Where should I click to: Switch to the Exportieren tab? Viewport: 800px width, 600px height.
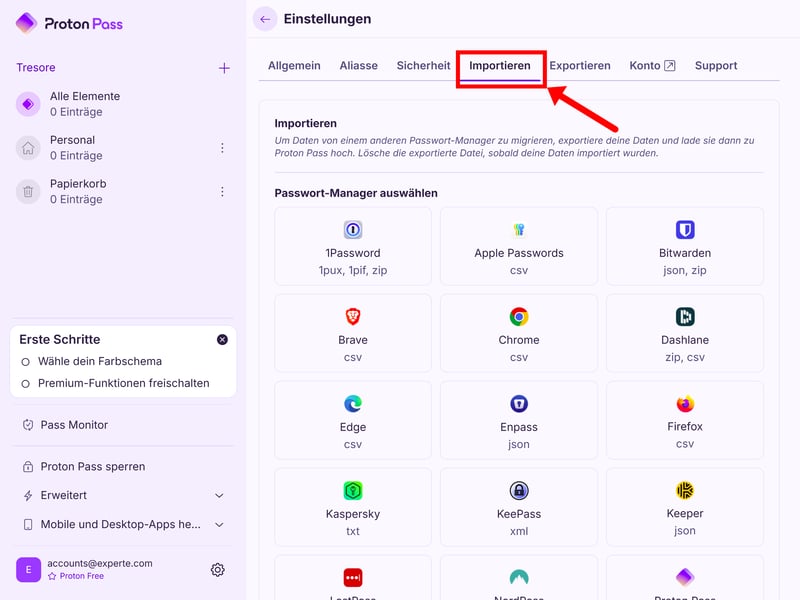pyautogui.click(x=580, y=66)
